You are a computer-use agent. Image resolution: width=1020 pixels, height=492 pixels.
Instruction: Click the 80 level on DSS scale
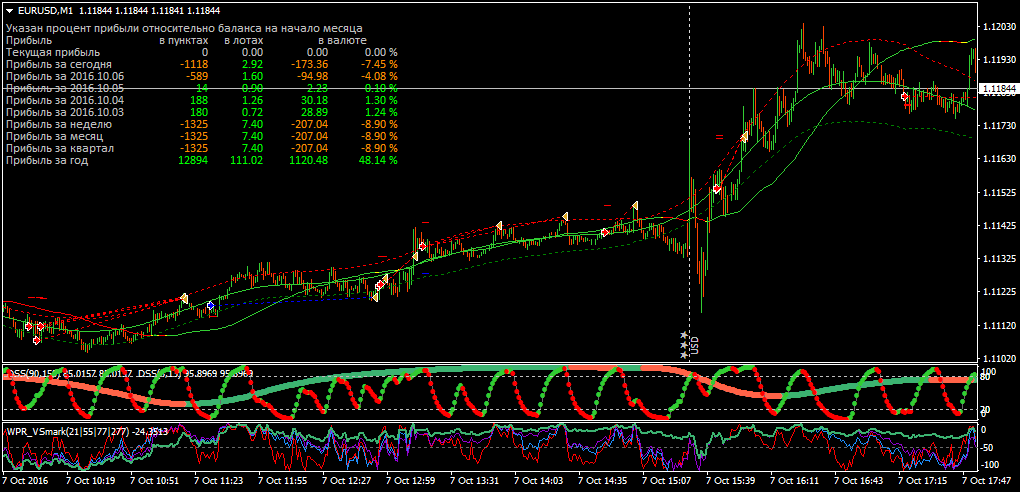tap(986, 378)
